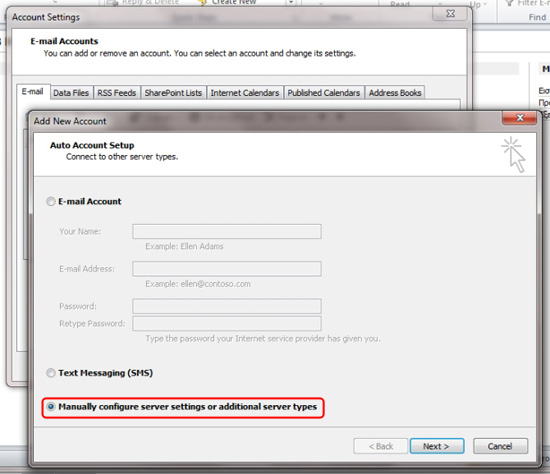Go to Published Calendars tab

coord(324,93)
